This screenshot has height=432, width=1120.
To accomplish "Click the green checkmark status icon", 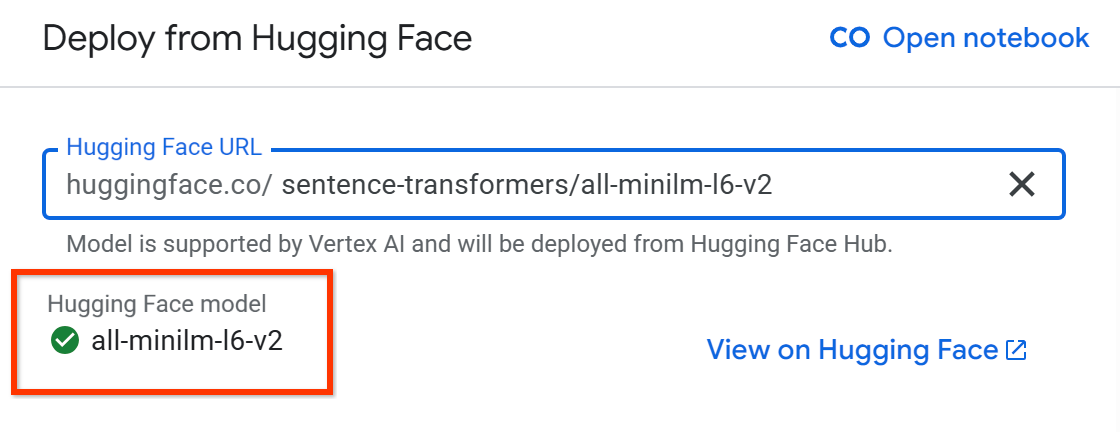I will pyautogui.click(x=65, y=341).
